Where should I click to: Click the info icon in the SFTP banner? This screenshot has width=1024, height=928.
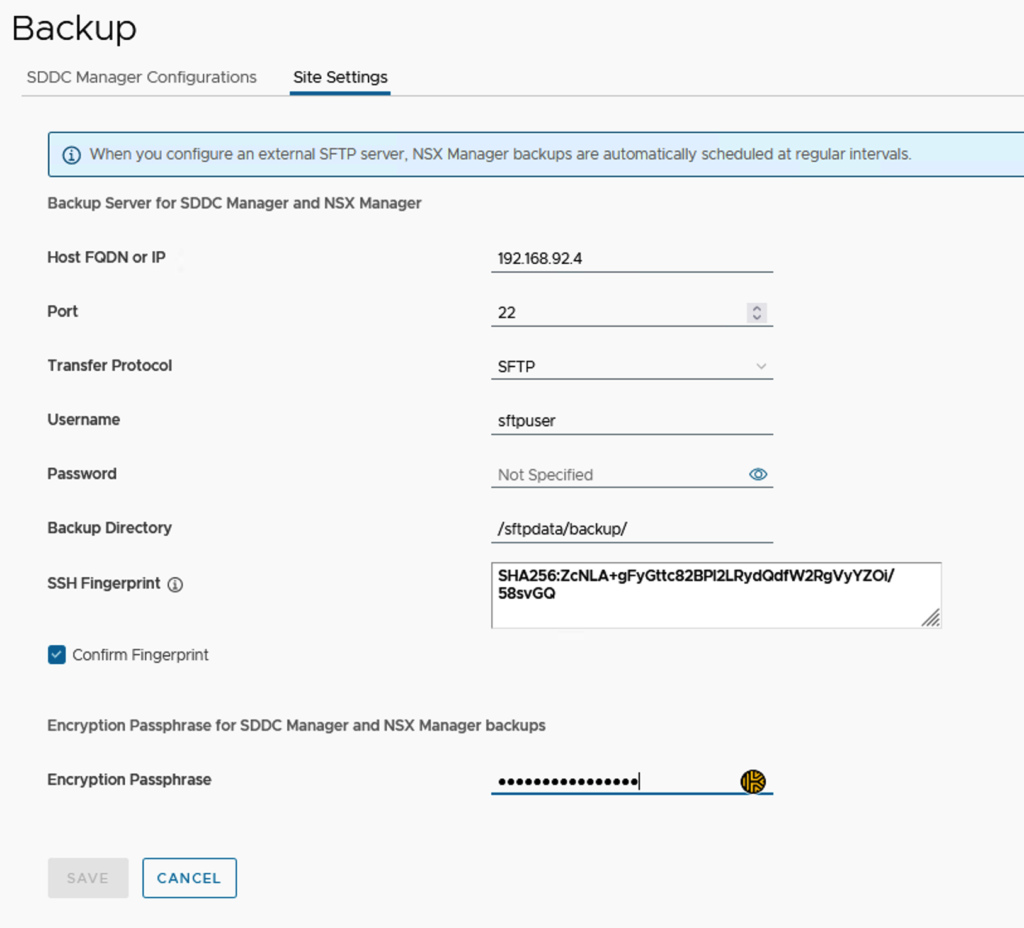coord(72,155)
